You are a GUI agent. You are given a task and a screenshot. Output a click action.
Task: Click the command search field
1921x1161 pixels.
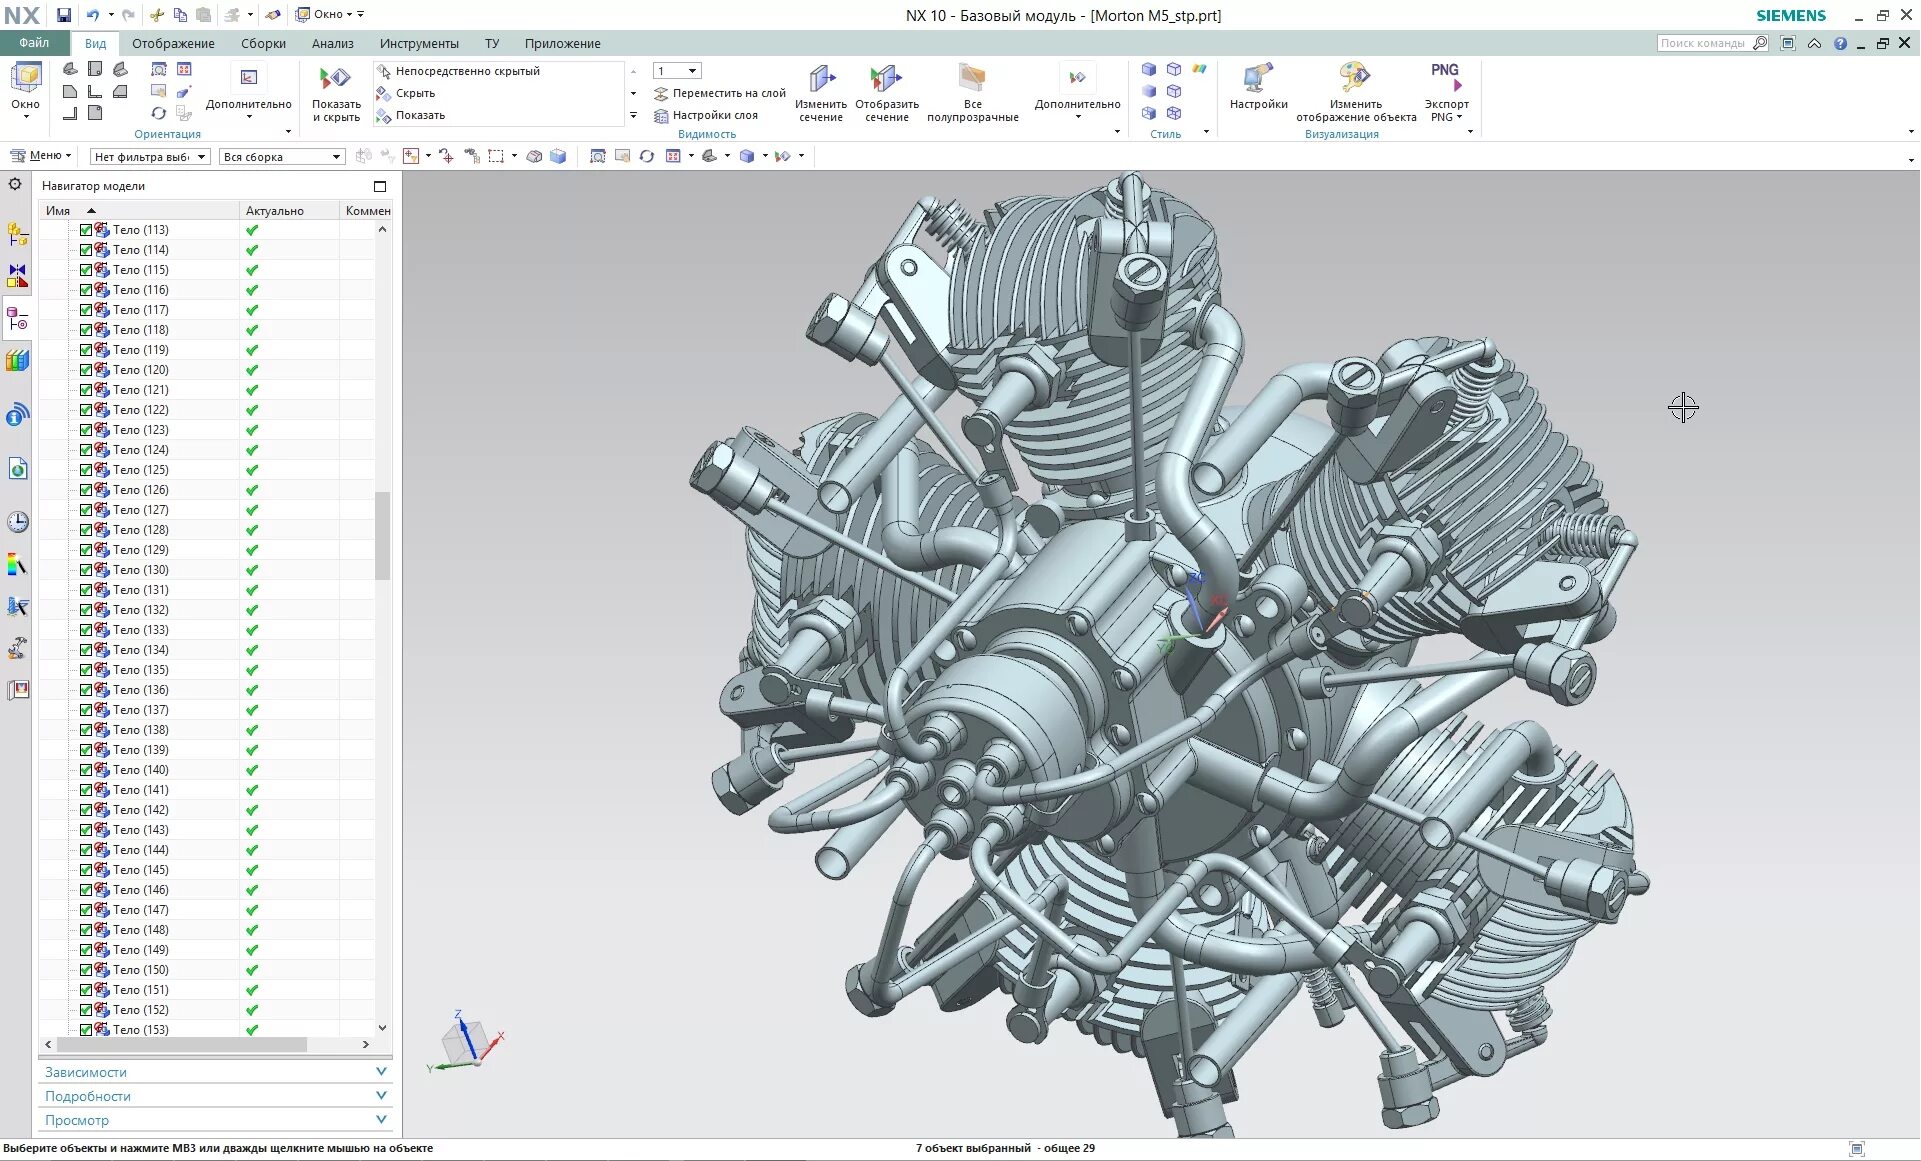1702,43
